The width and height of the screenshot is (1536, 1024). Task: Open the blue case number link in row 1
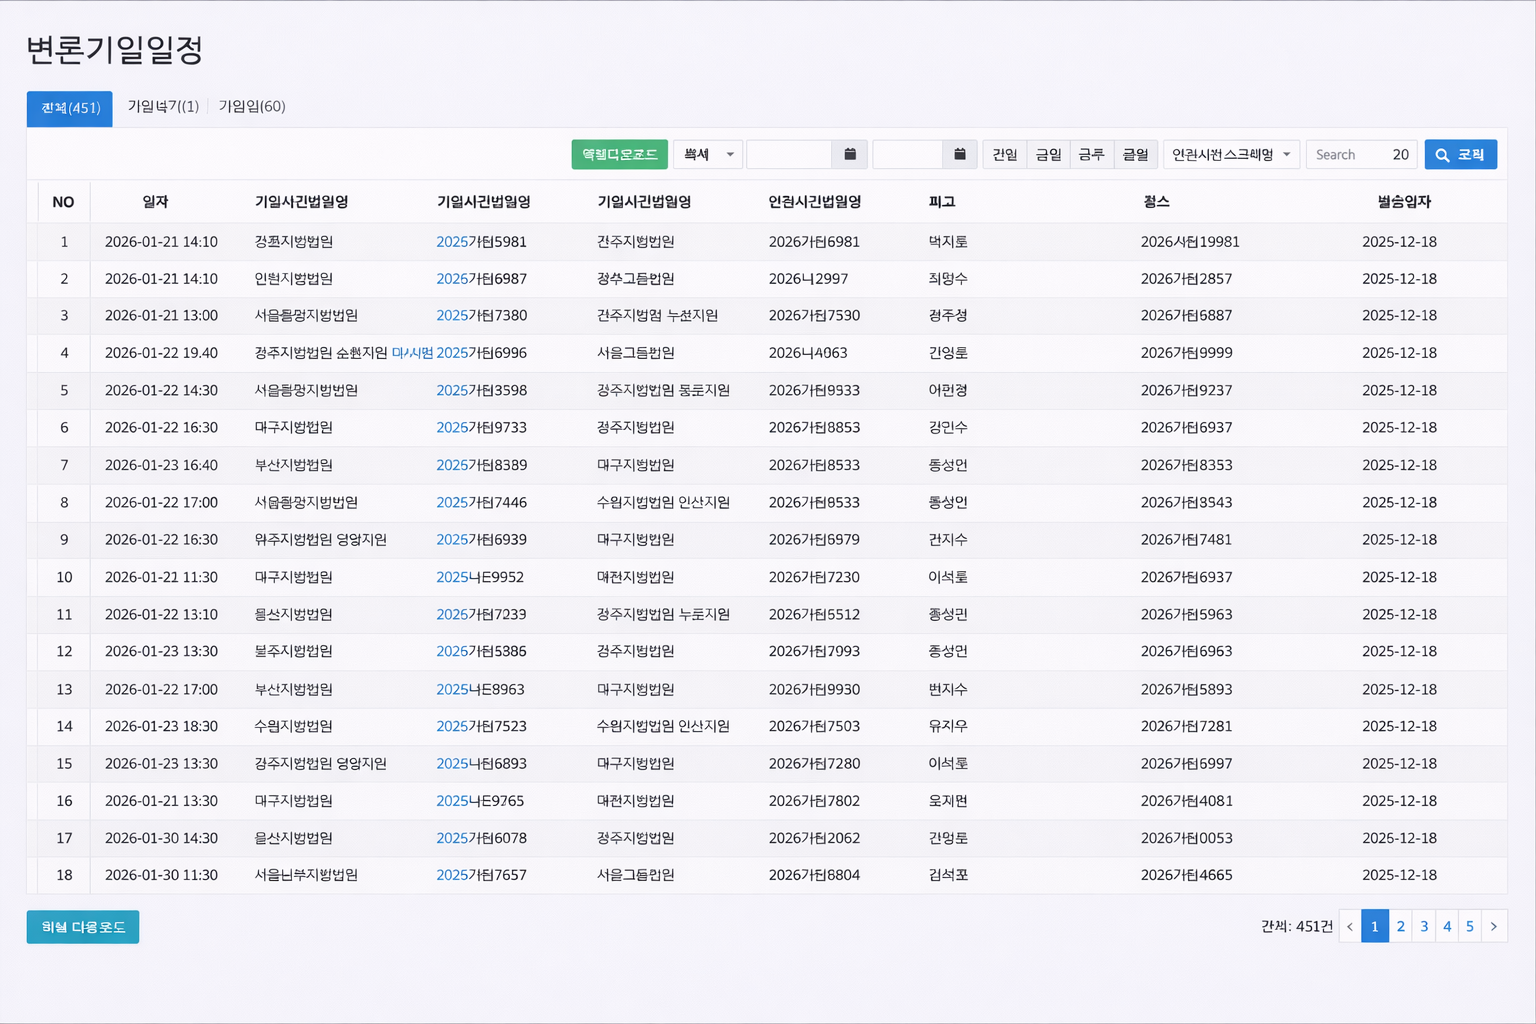tap(481, 242)
